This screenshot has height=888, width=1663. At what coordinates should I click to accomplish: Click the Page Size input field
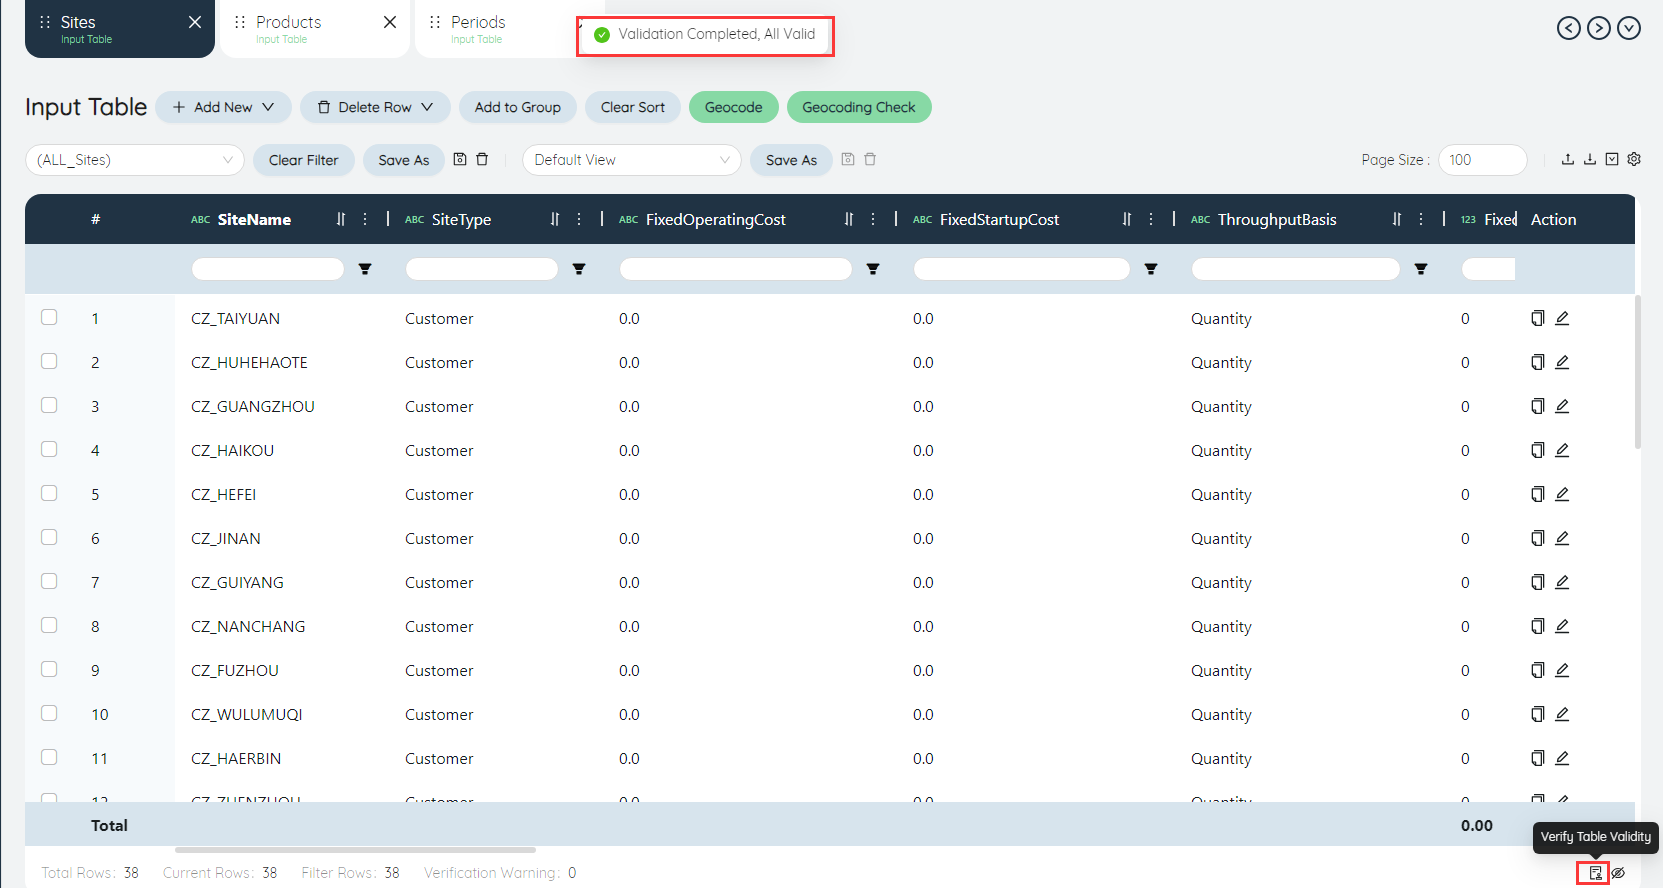[1483, 160]
